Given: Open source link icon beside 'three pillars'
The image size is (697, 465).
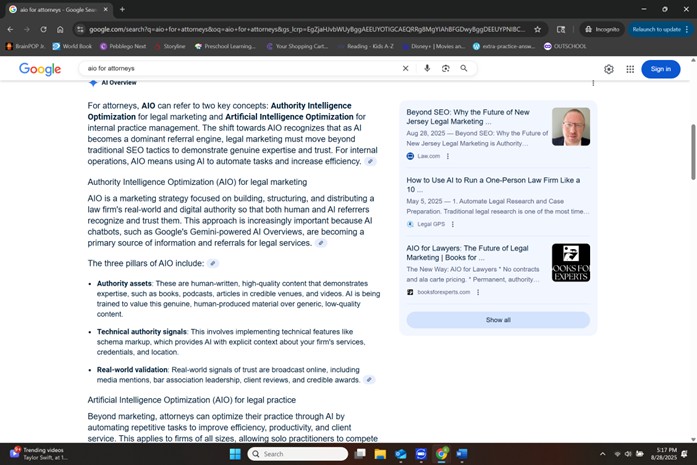Looking at the screenshot, I should click(213, 263).
